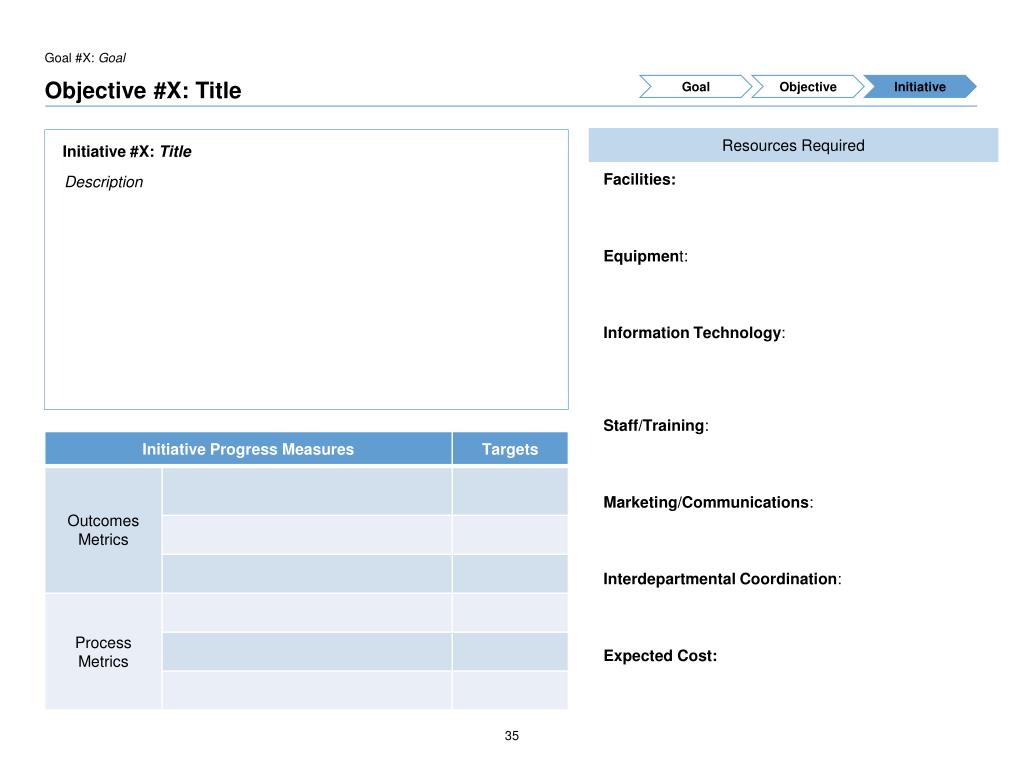Select the Information Technology label

point(693,333)
